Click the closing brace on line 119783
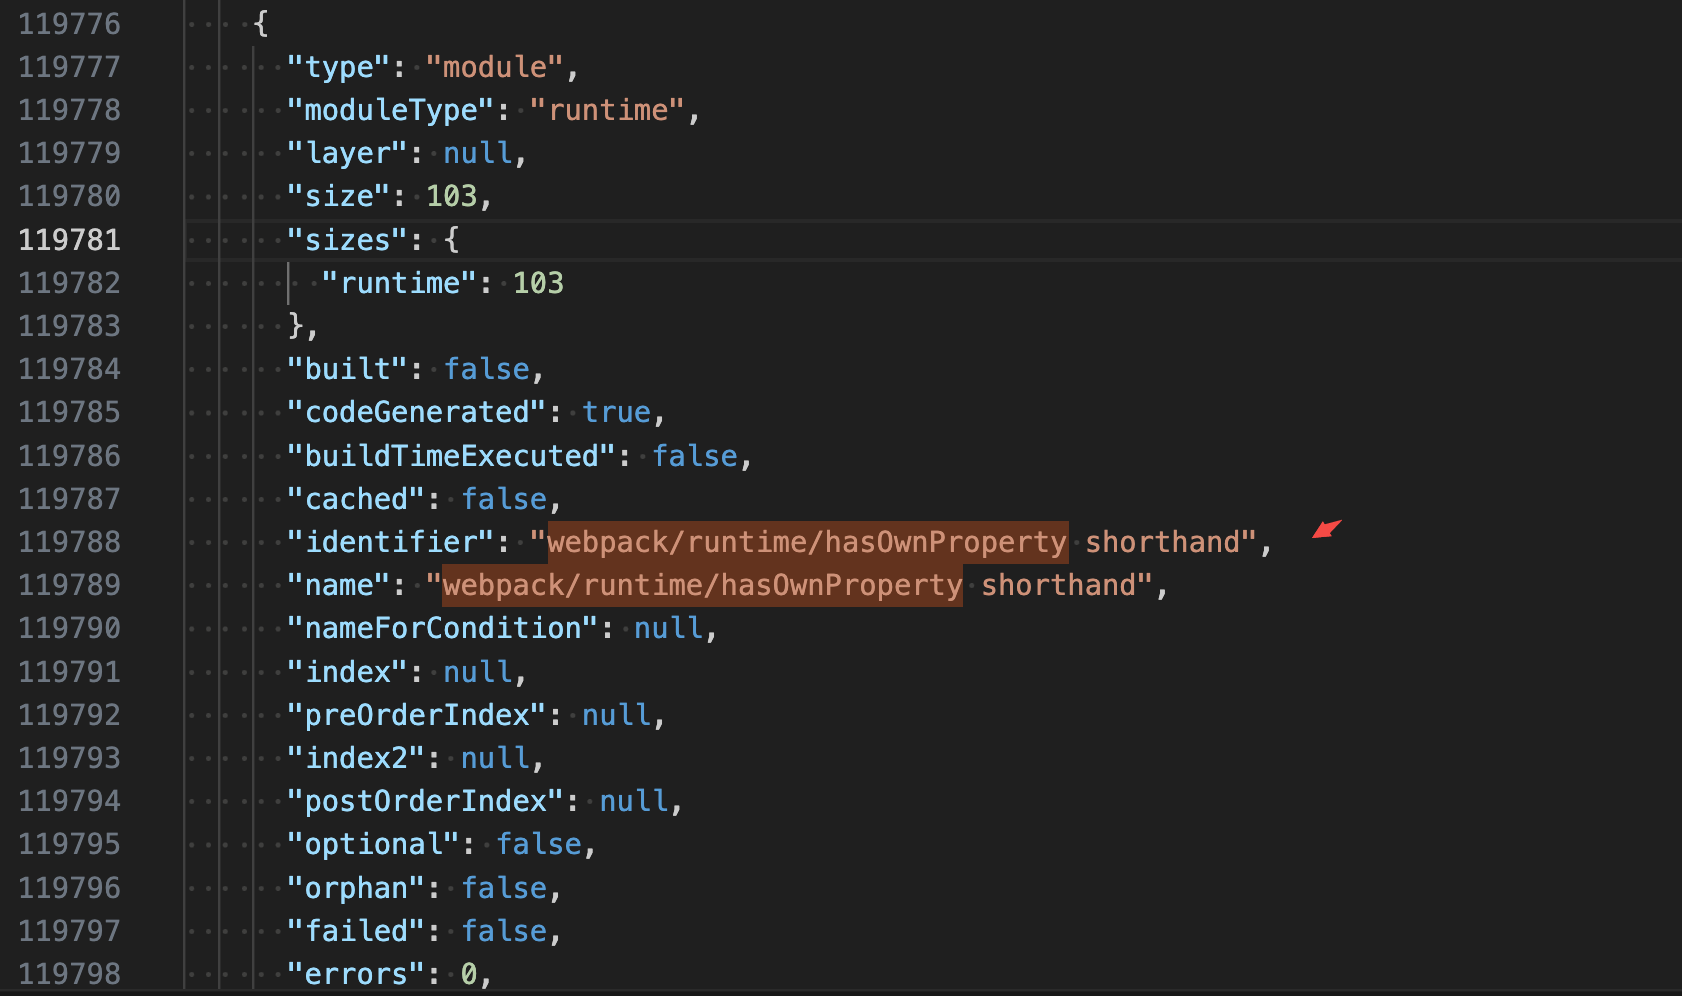Viewport: 1682px width, 996px height. (x=298, y=325)
